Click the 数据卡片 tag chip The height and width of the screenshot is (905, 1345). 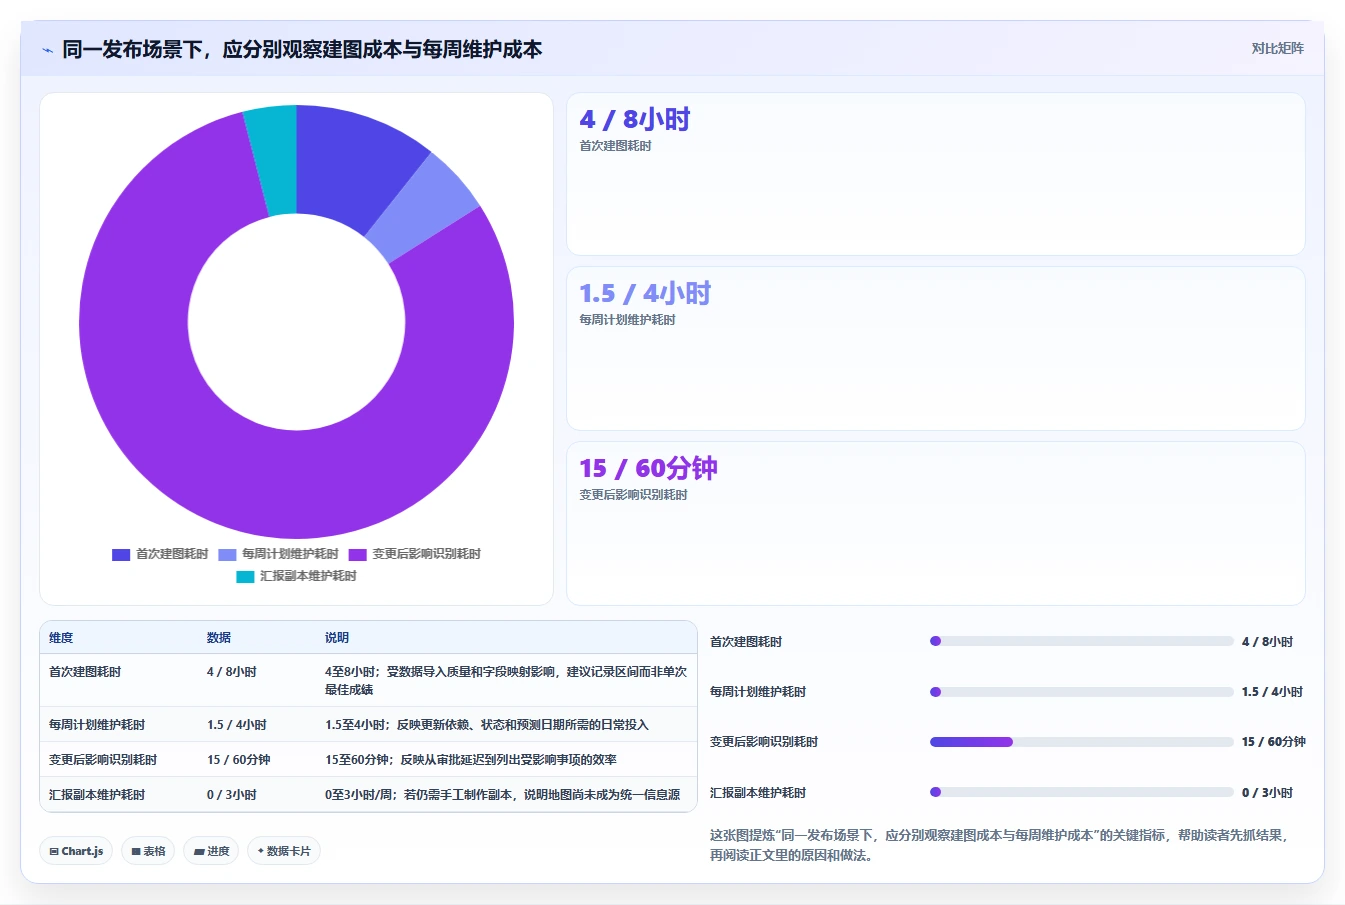(284, 851)
